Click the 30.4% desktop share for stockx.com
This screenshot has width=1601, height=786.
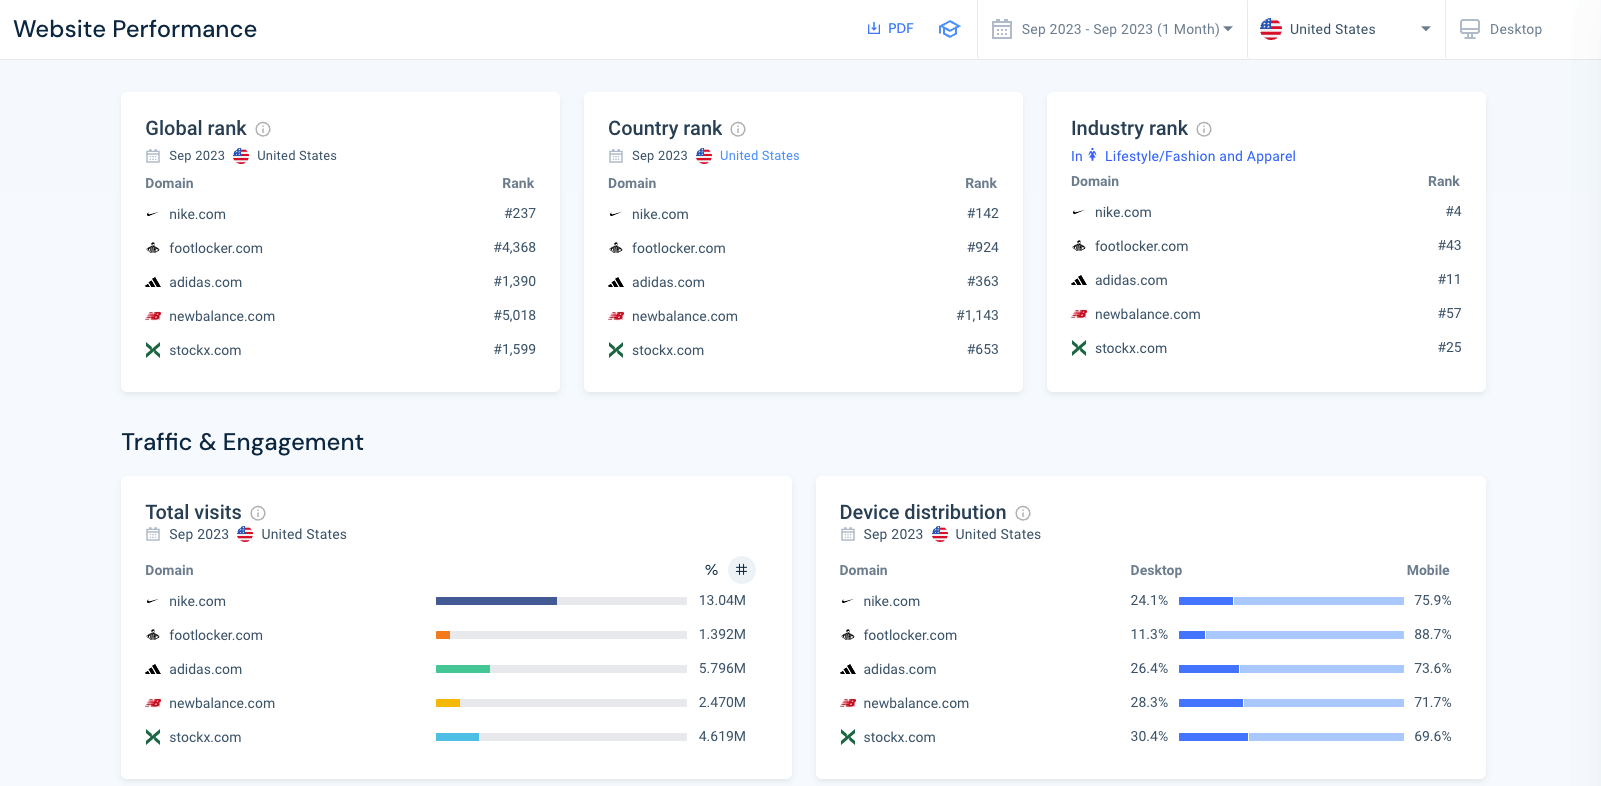coord(1149,736)
